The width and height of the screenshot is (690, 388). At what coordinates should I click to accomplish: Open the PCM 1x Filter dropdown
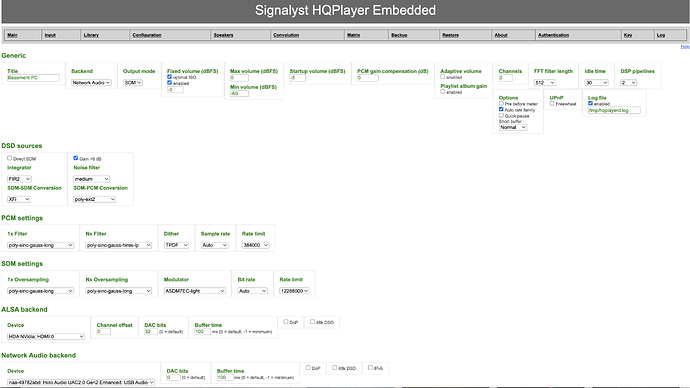tap(40, 245)
